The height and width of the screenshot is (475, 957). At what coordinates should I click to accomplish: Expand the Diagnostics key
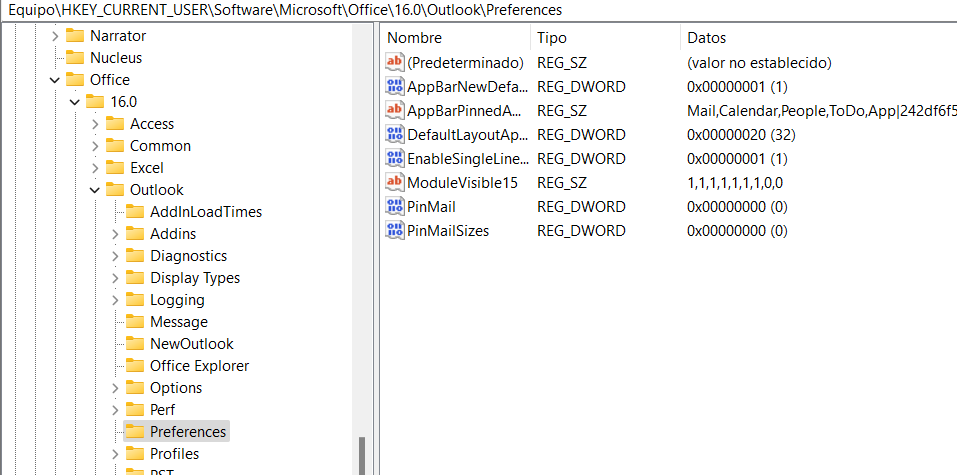pos(115,256)
